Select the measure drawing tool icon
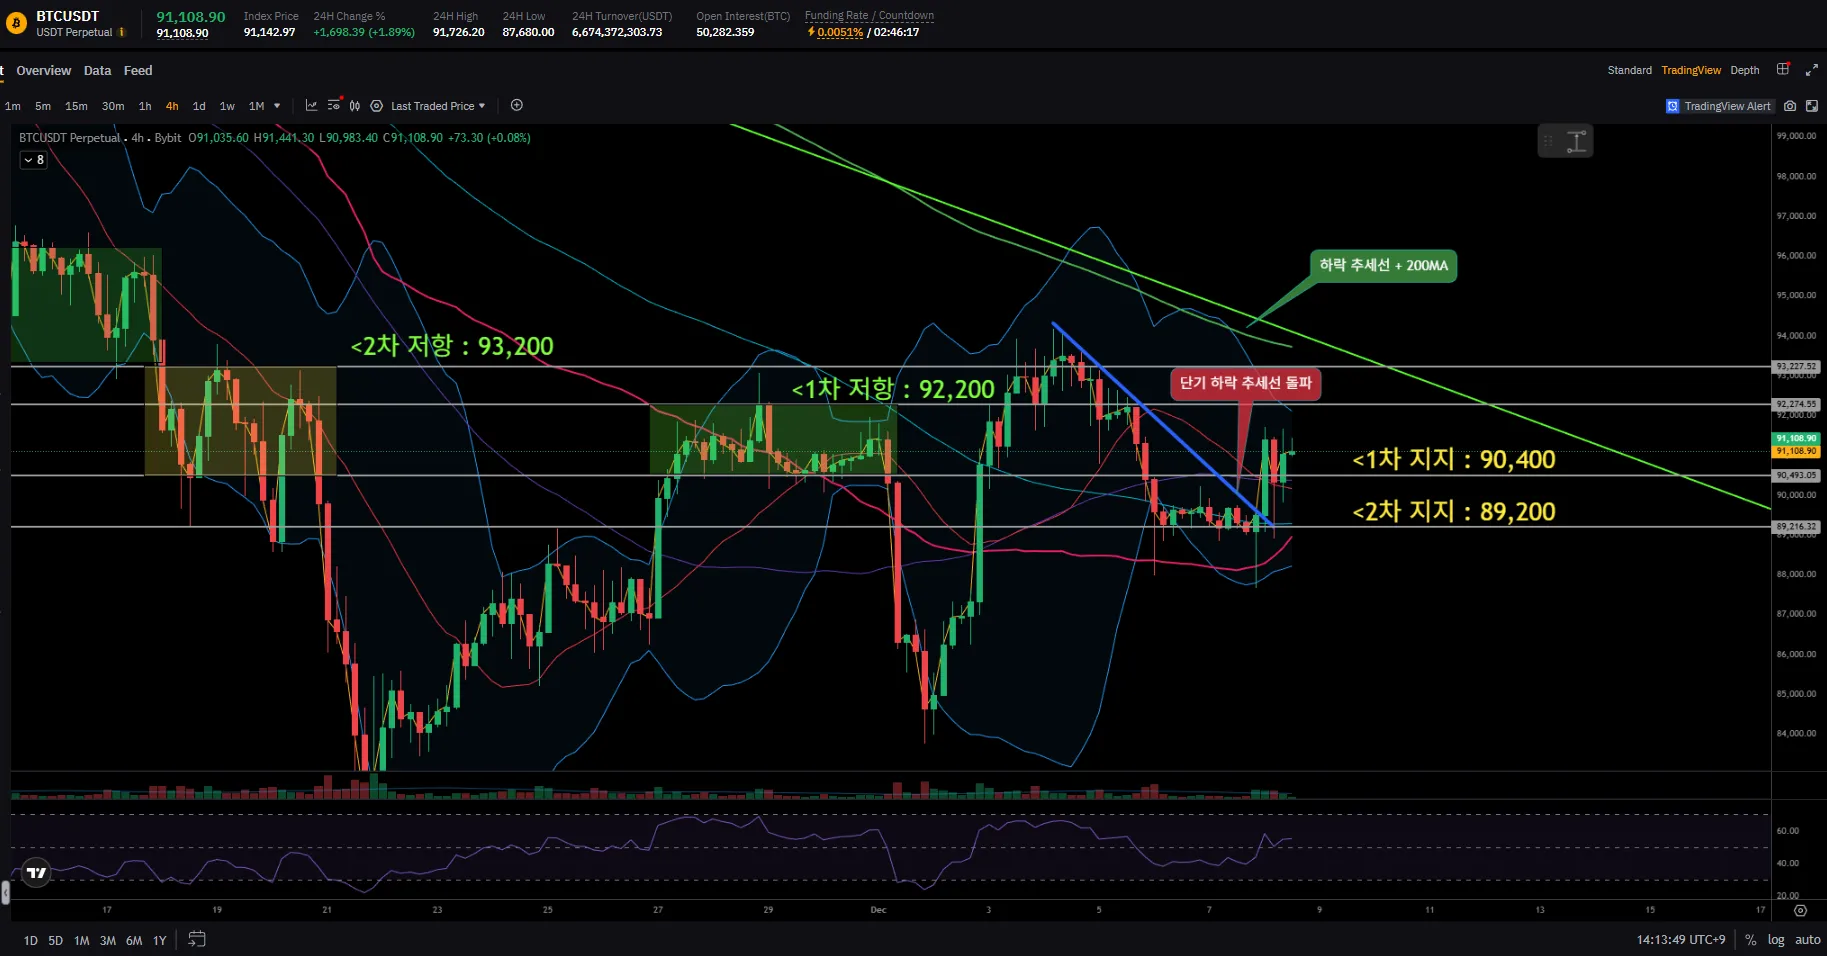Screen dimensions: 1827x956 1576,142
